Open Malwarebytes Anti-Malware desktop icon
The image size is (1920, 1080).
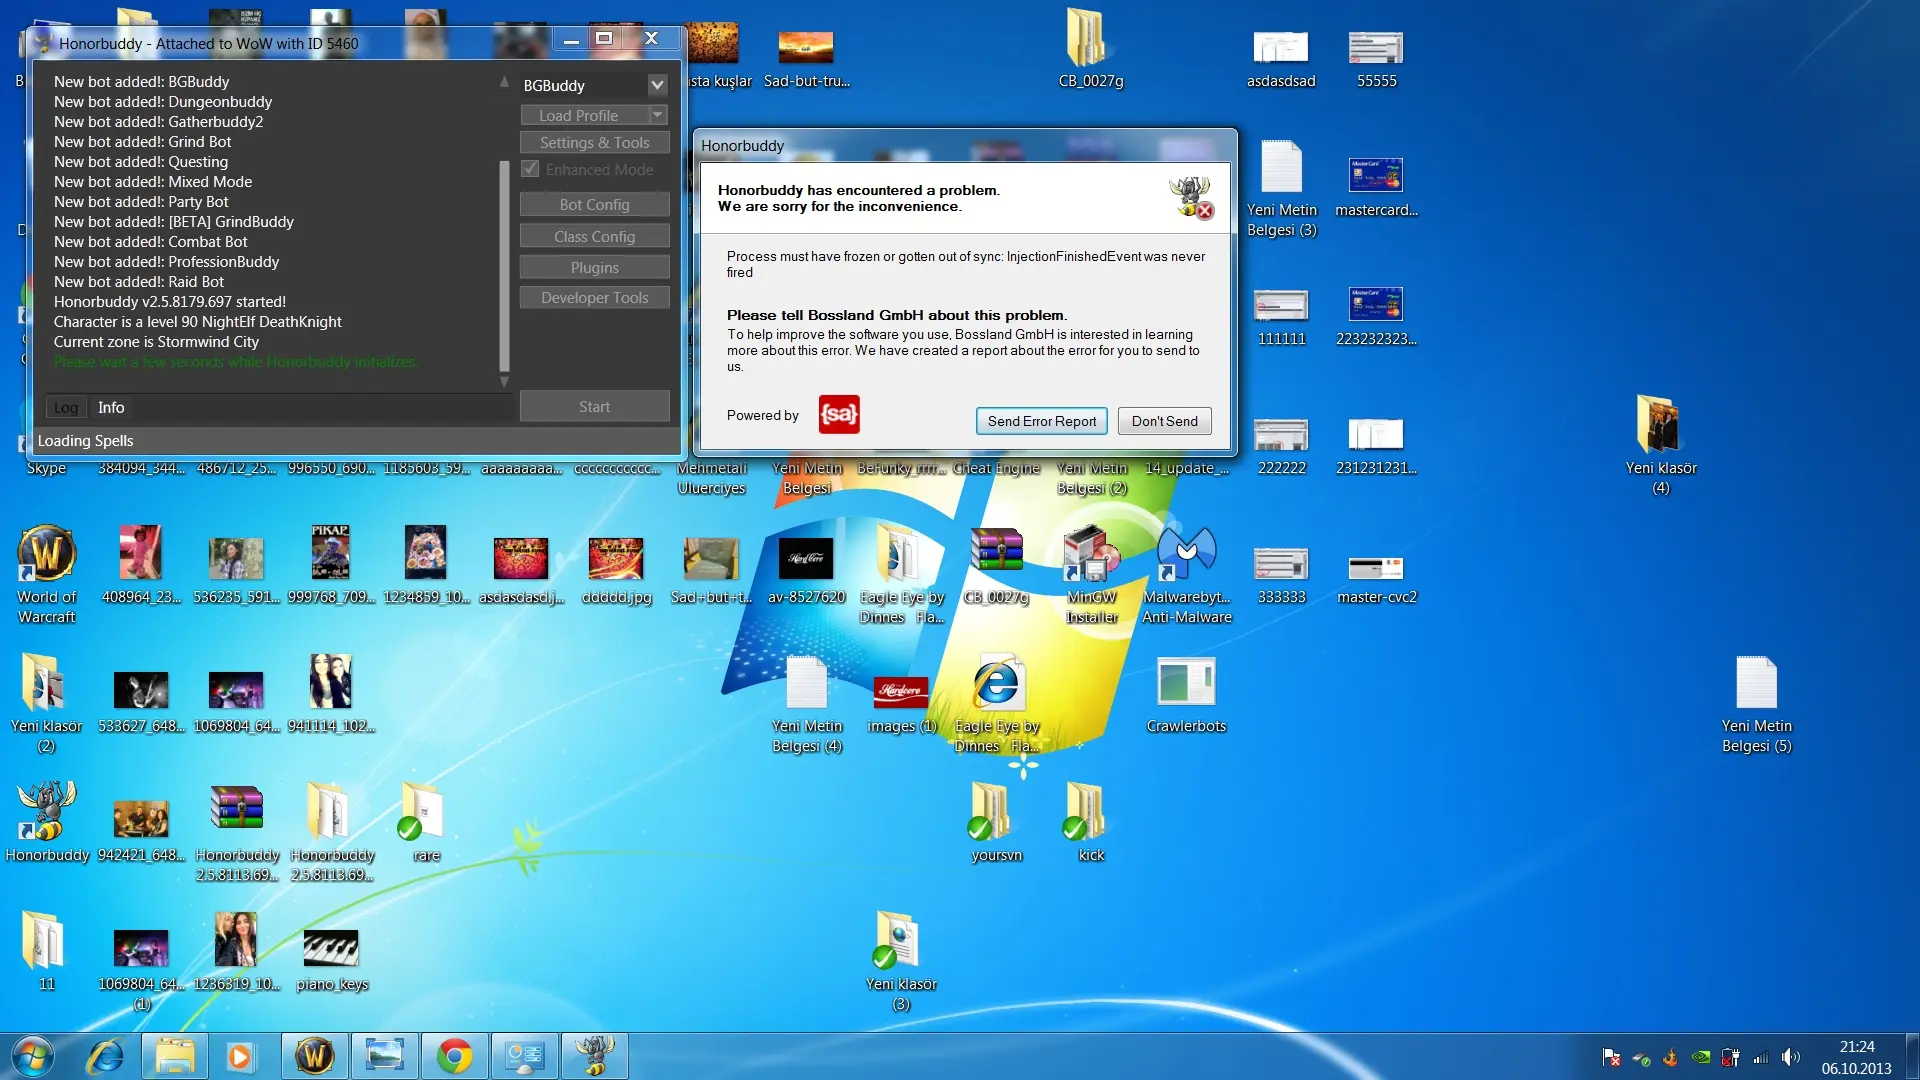1186,574
